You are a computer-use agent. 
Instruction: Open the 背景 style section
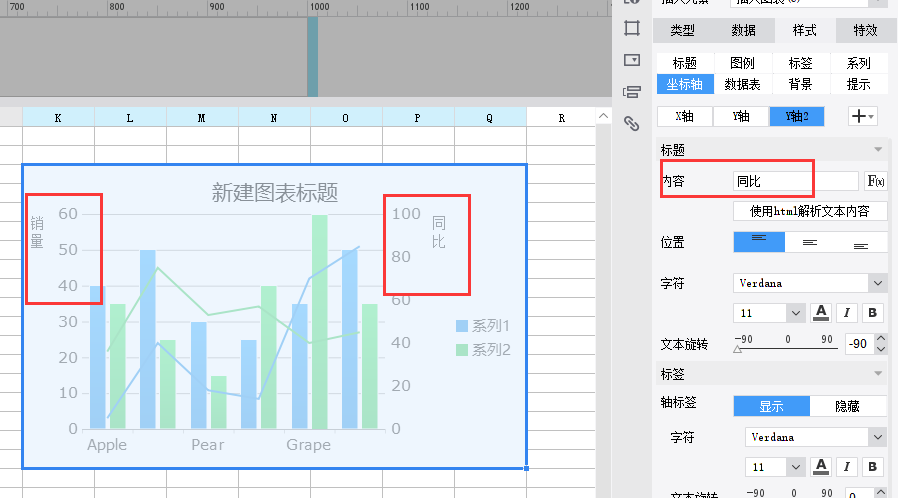click(801, 84)
